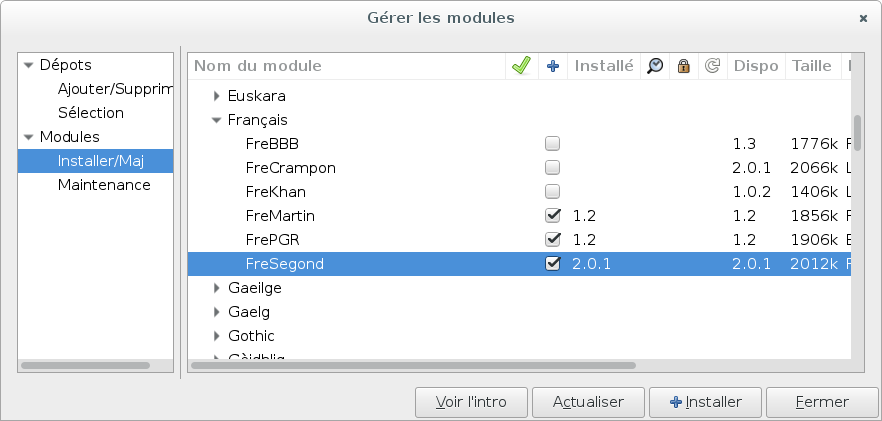The width and height of the screenshot is (882, 421).
Task: Close the Gérer les modules dialog
Action: click(x=863, y=19)
